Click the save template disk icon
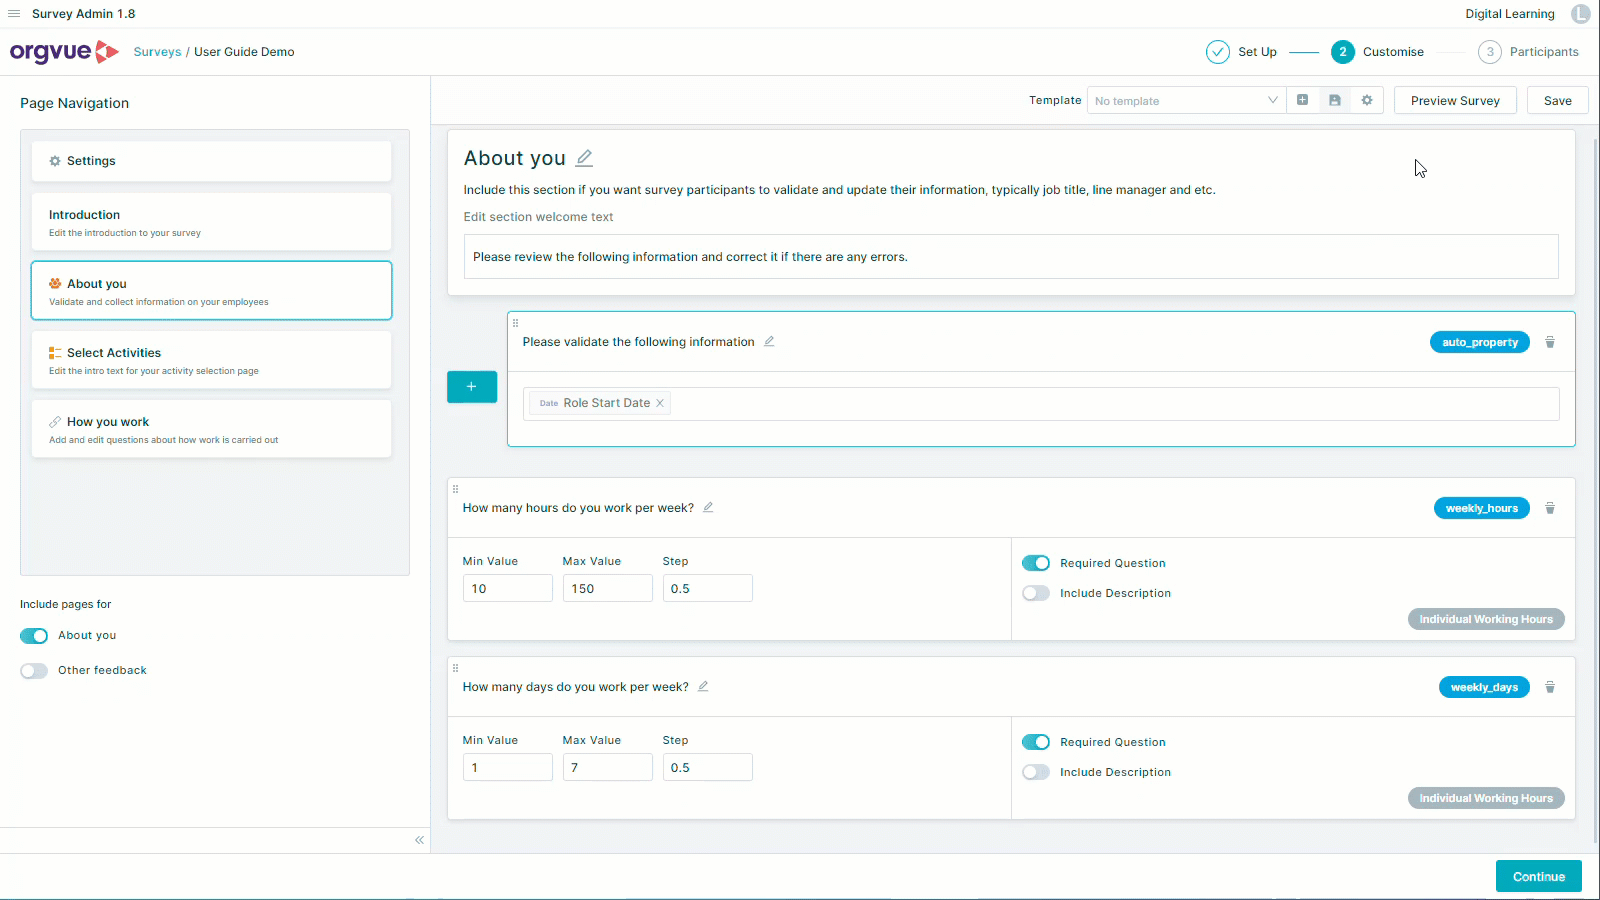Viewport: 1600px width, 900px height. click(1334, 100)
